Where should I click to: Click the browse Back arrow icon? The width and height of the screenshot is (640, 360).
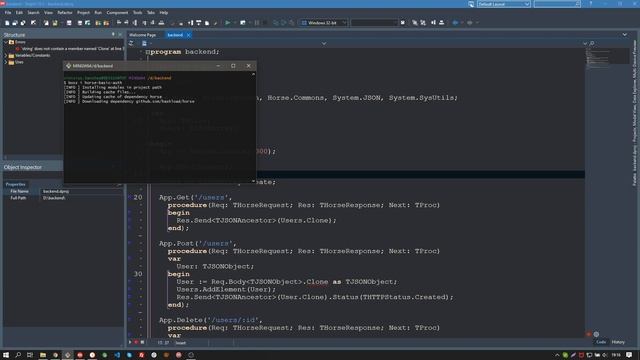pyautogui.click(x=455, y=23)
